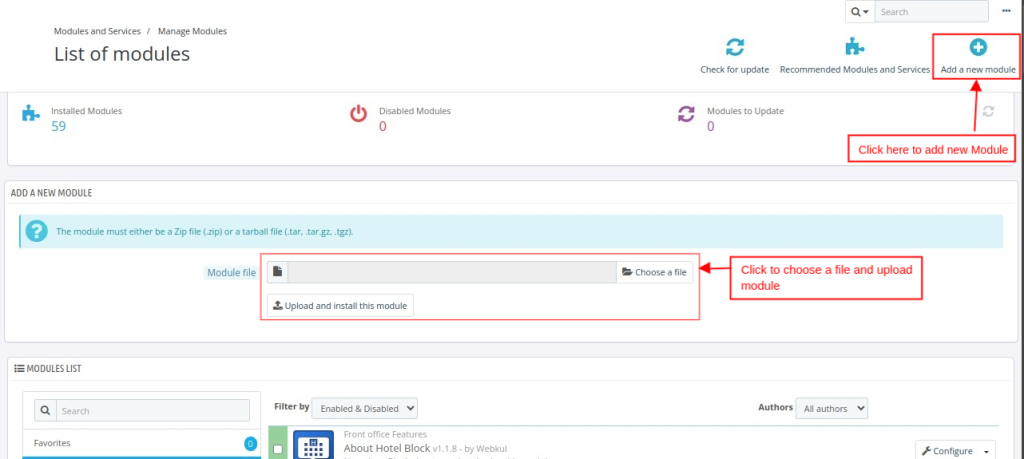Click the About Hotel Block module icon
The height and width of the screenshot is (459, 1024).
point(313,447)
